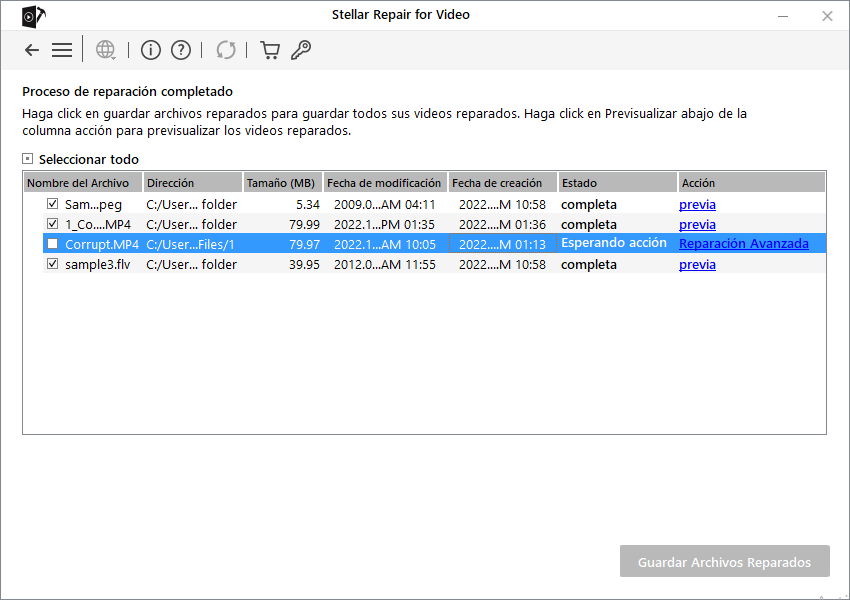Sort by Dirección column header
850x600 pixels.
tap(192, 183)
